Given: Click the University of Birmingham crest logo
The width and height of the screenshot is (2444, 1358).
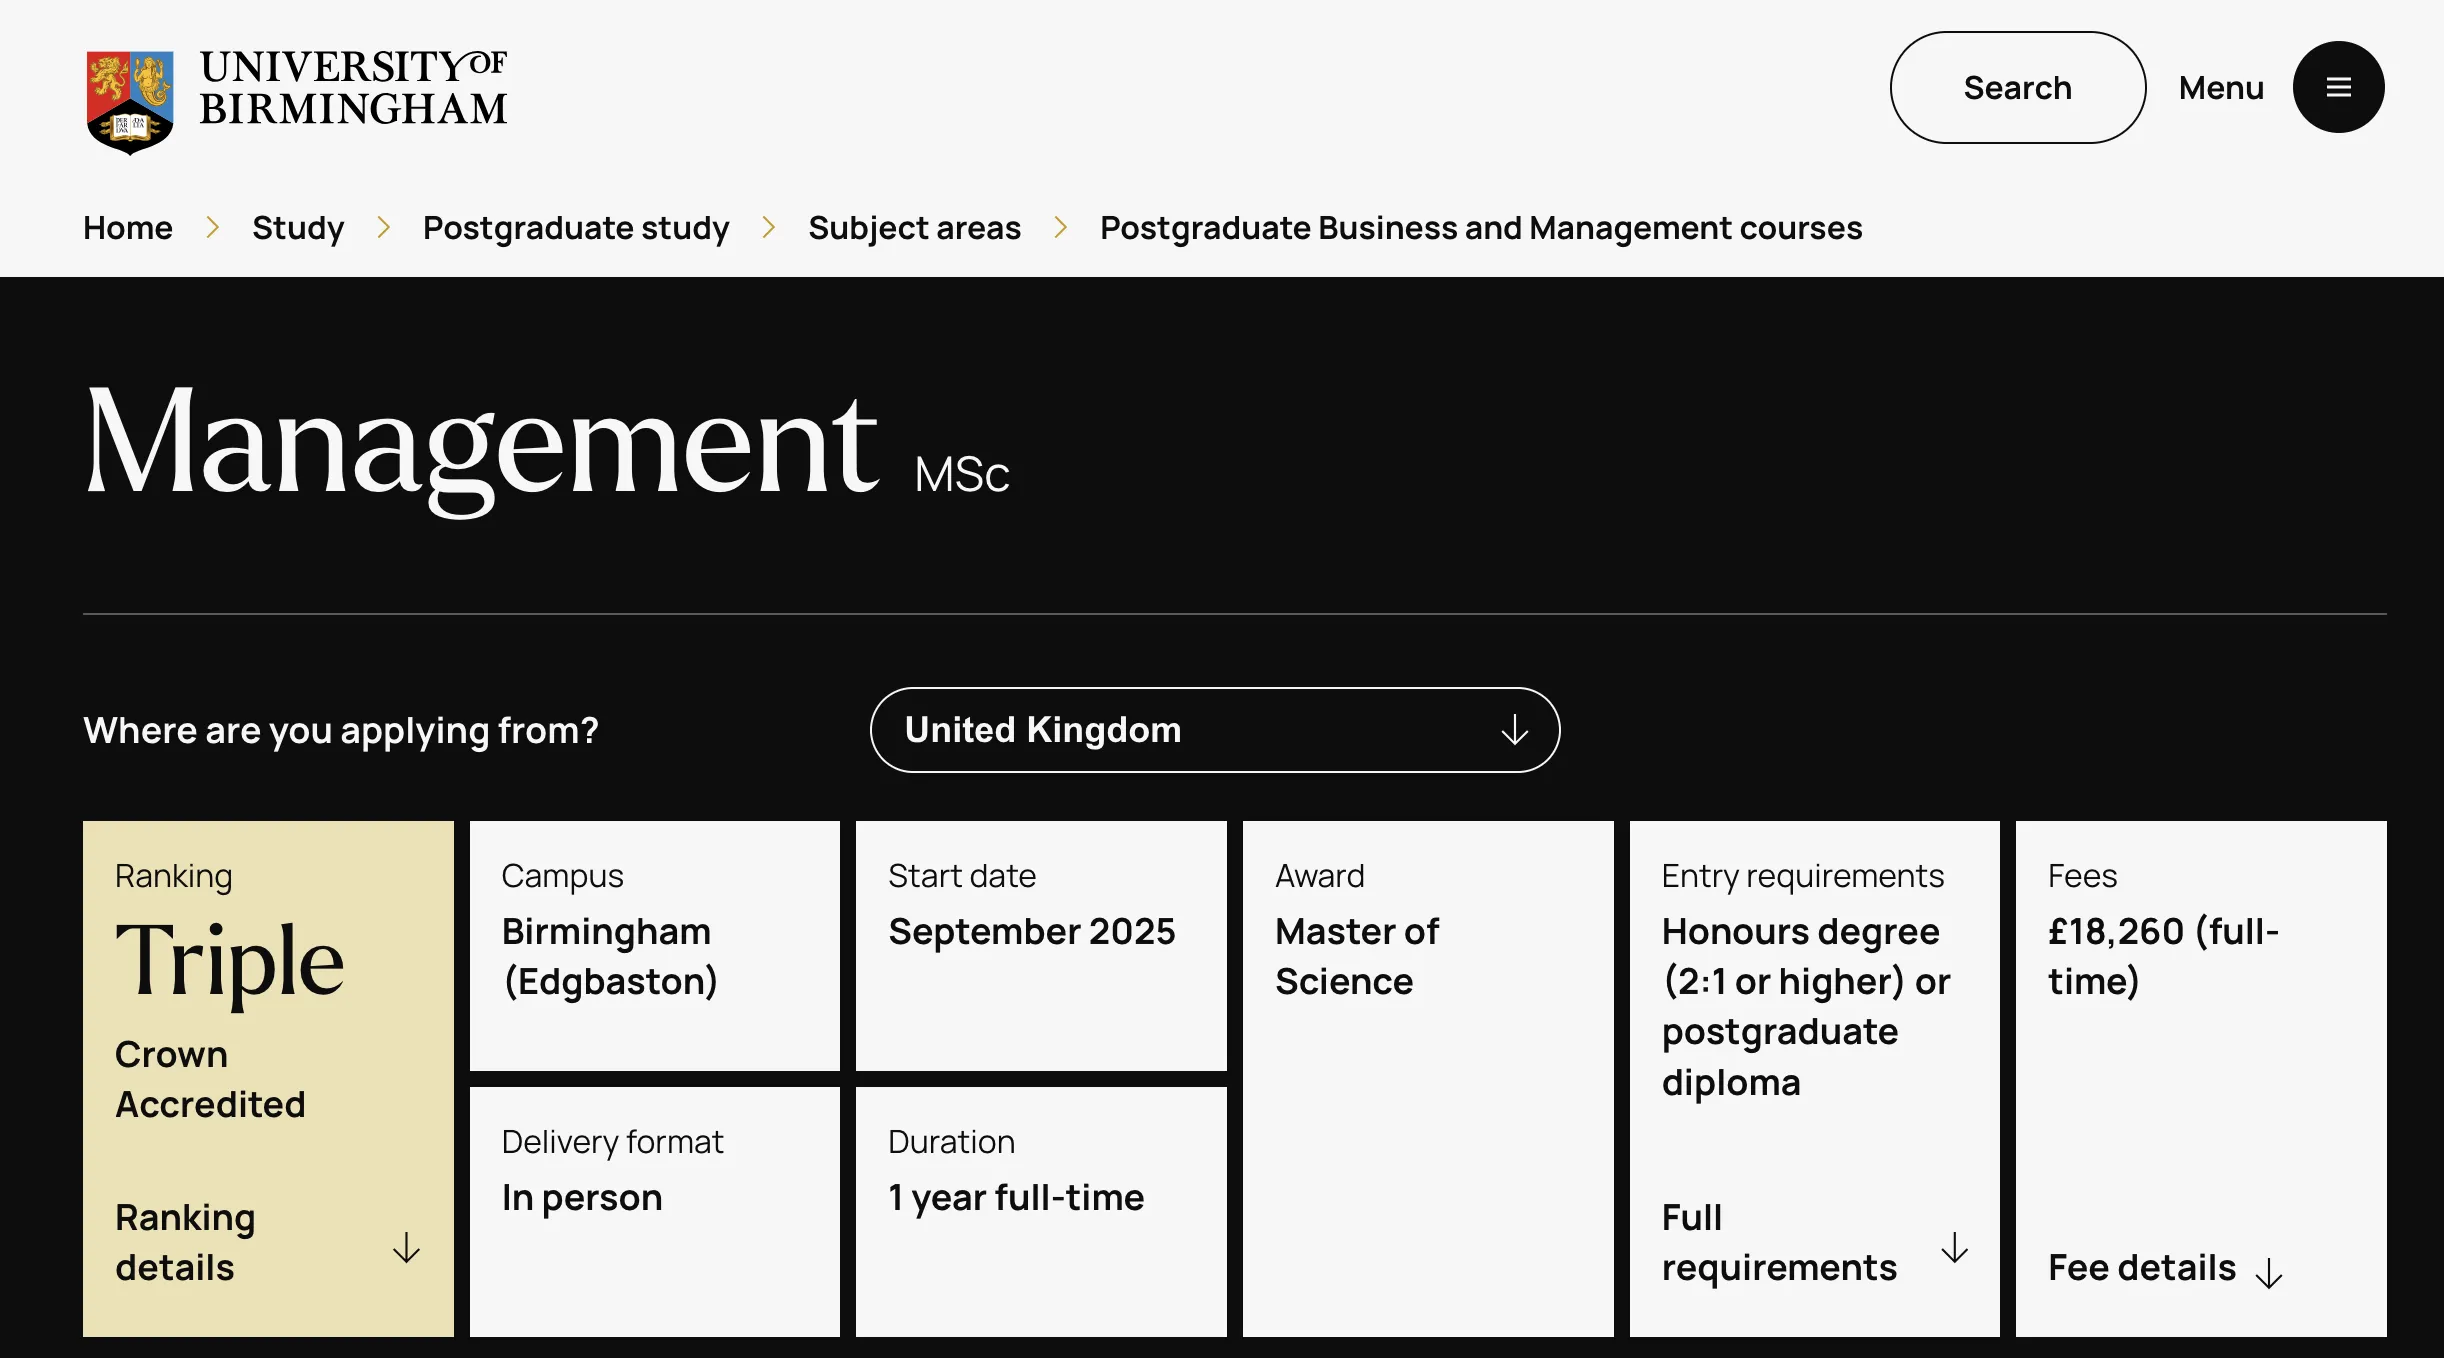Looking at the screenshot, I should tap(130, 101).
